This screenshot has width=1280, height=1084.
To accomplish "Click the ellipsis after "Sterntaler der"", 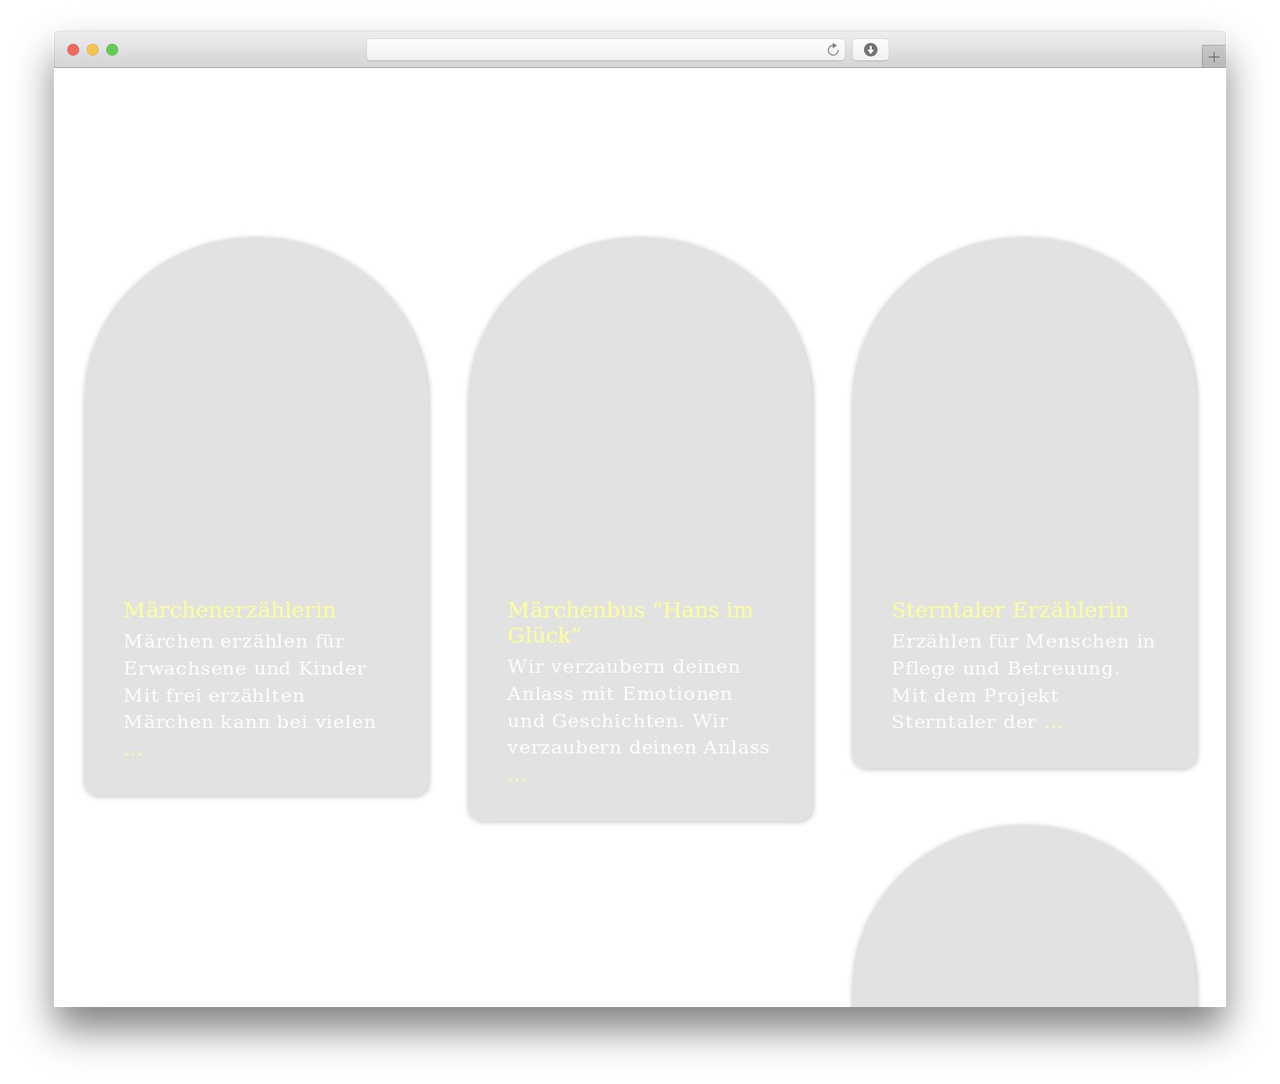I will (1054, 722).
